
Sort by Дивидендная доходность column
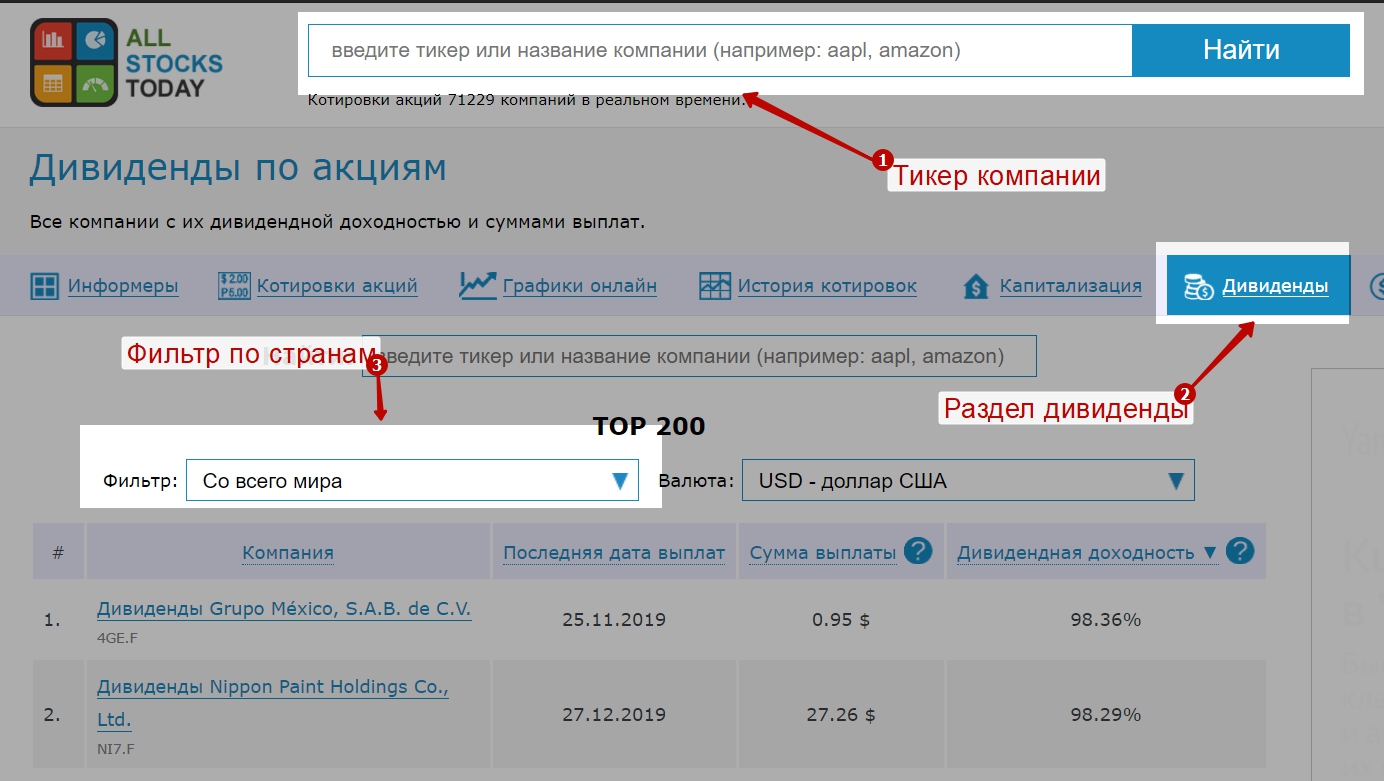pos(1075,553)
